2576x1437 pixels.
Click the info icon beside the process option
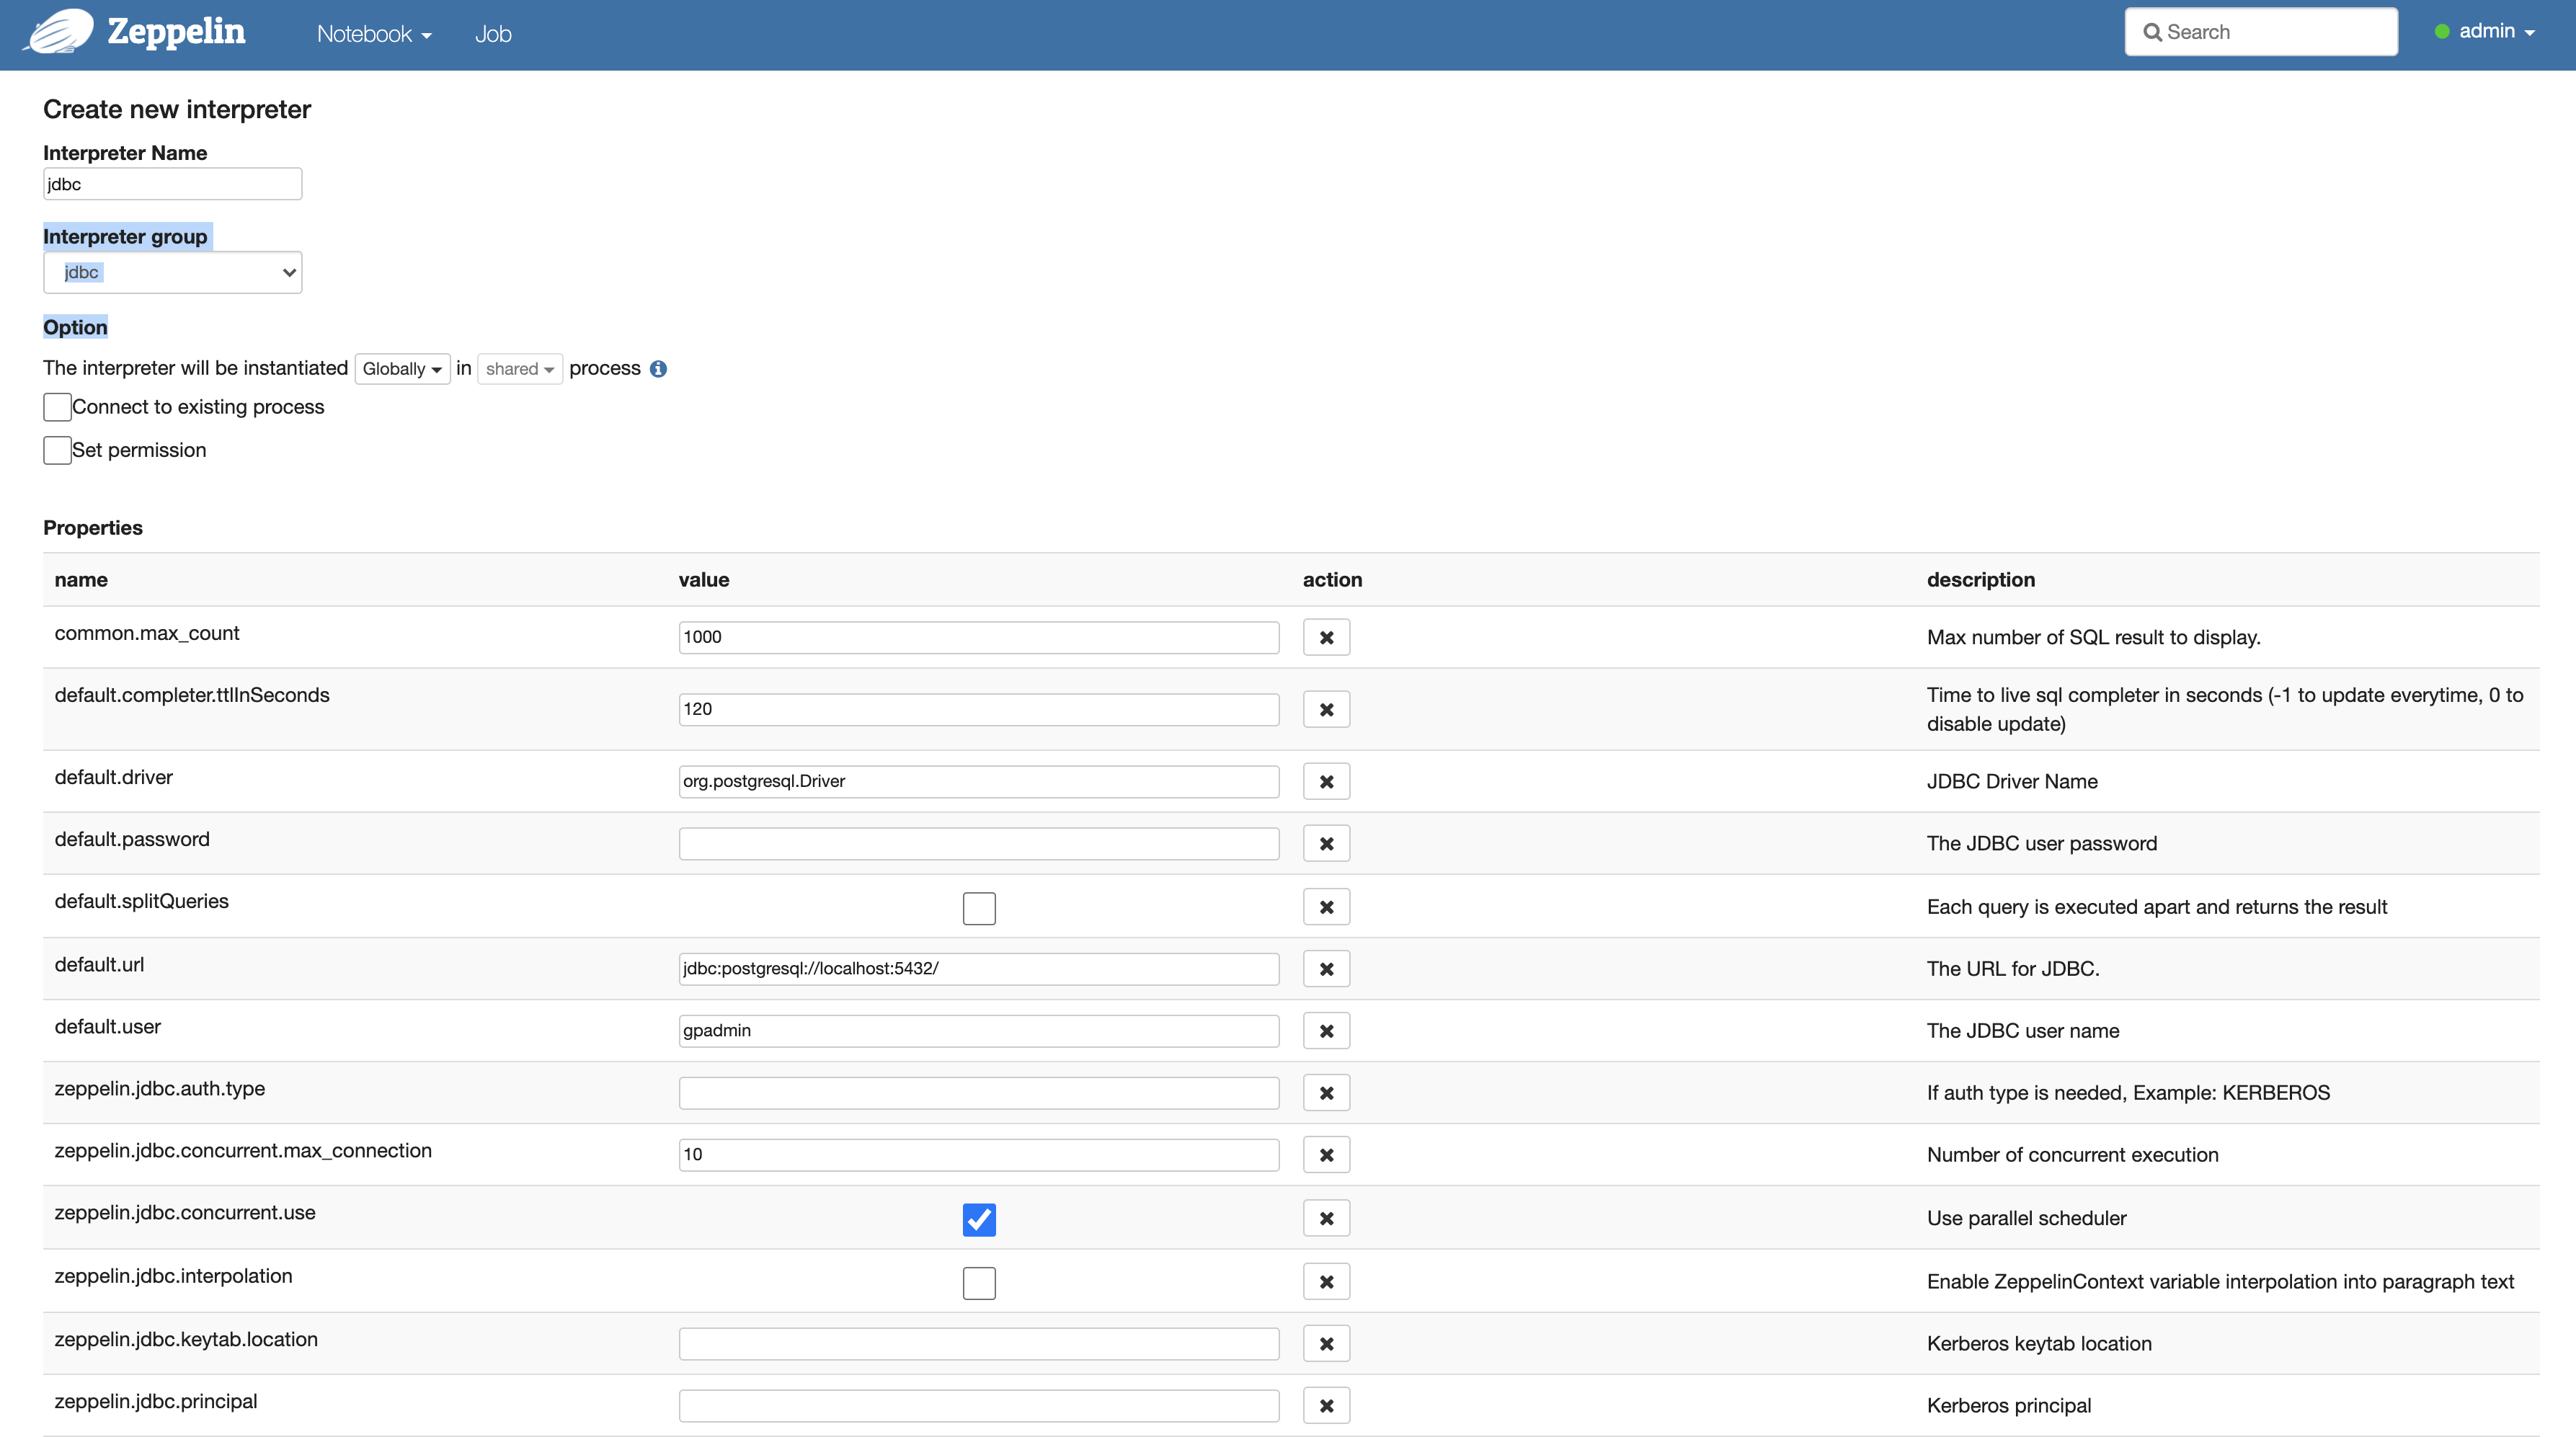[x=657, y=368]
